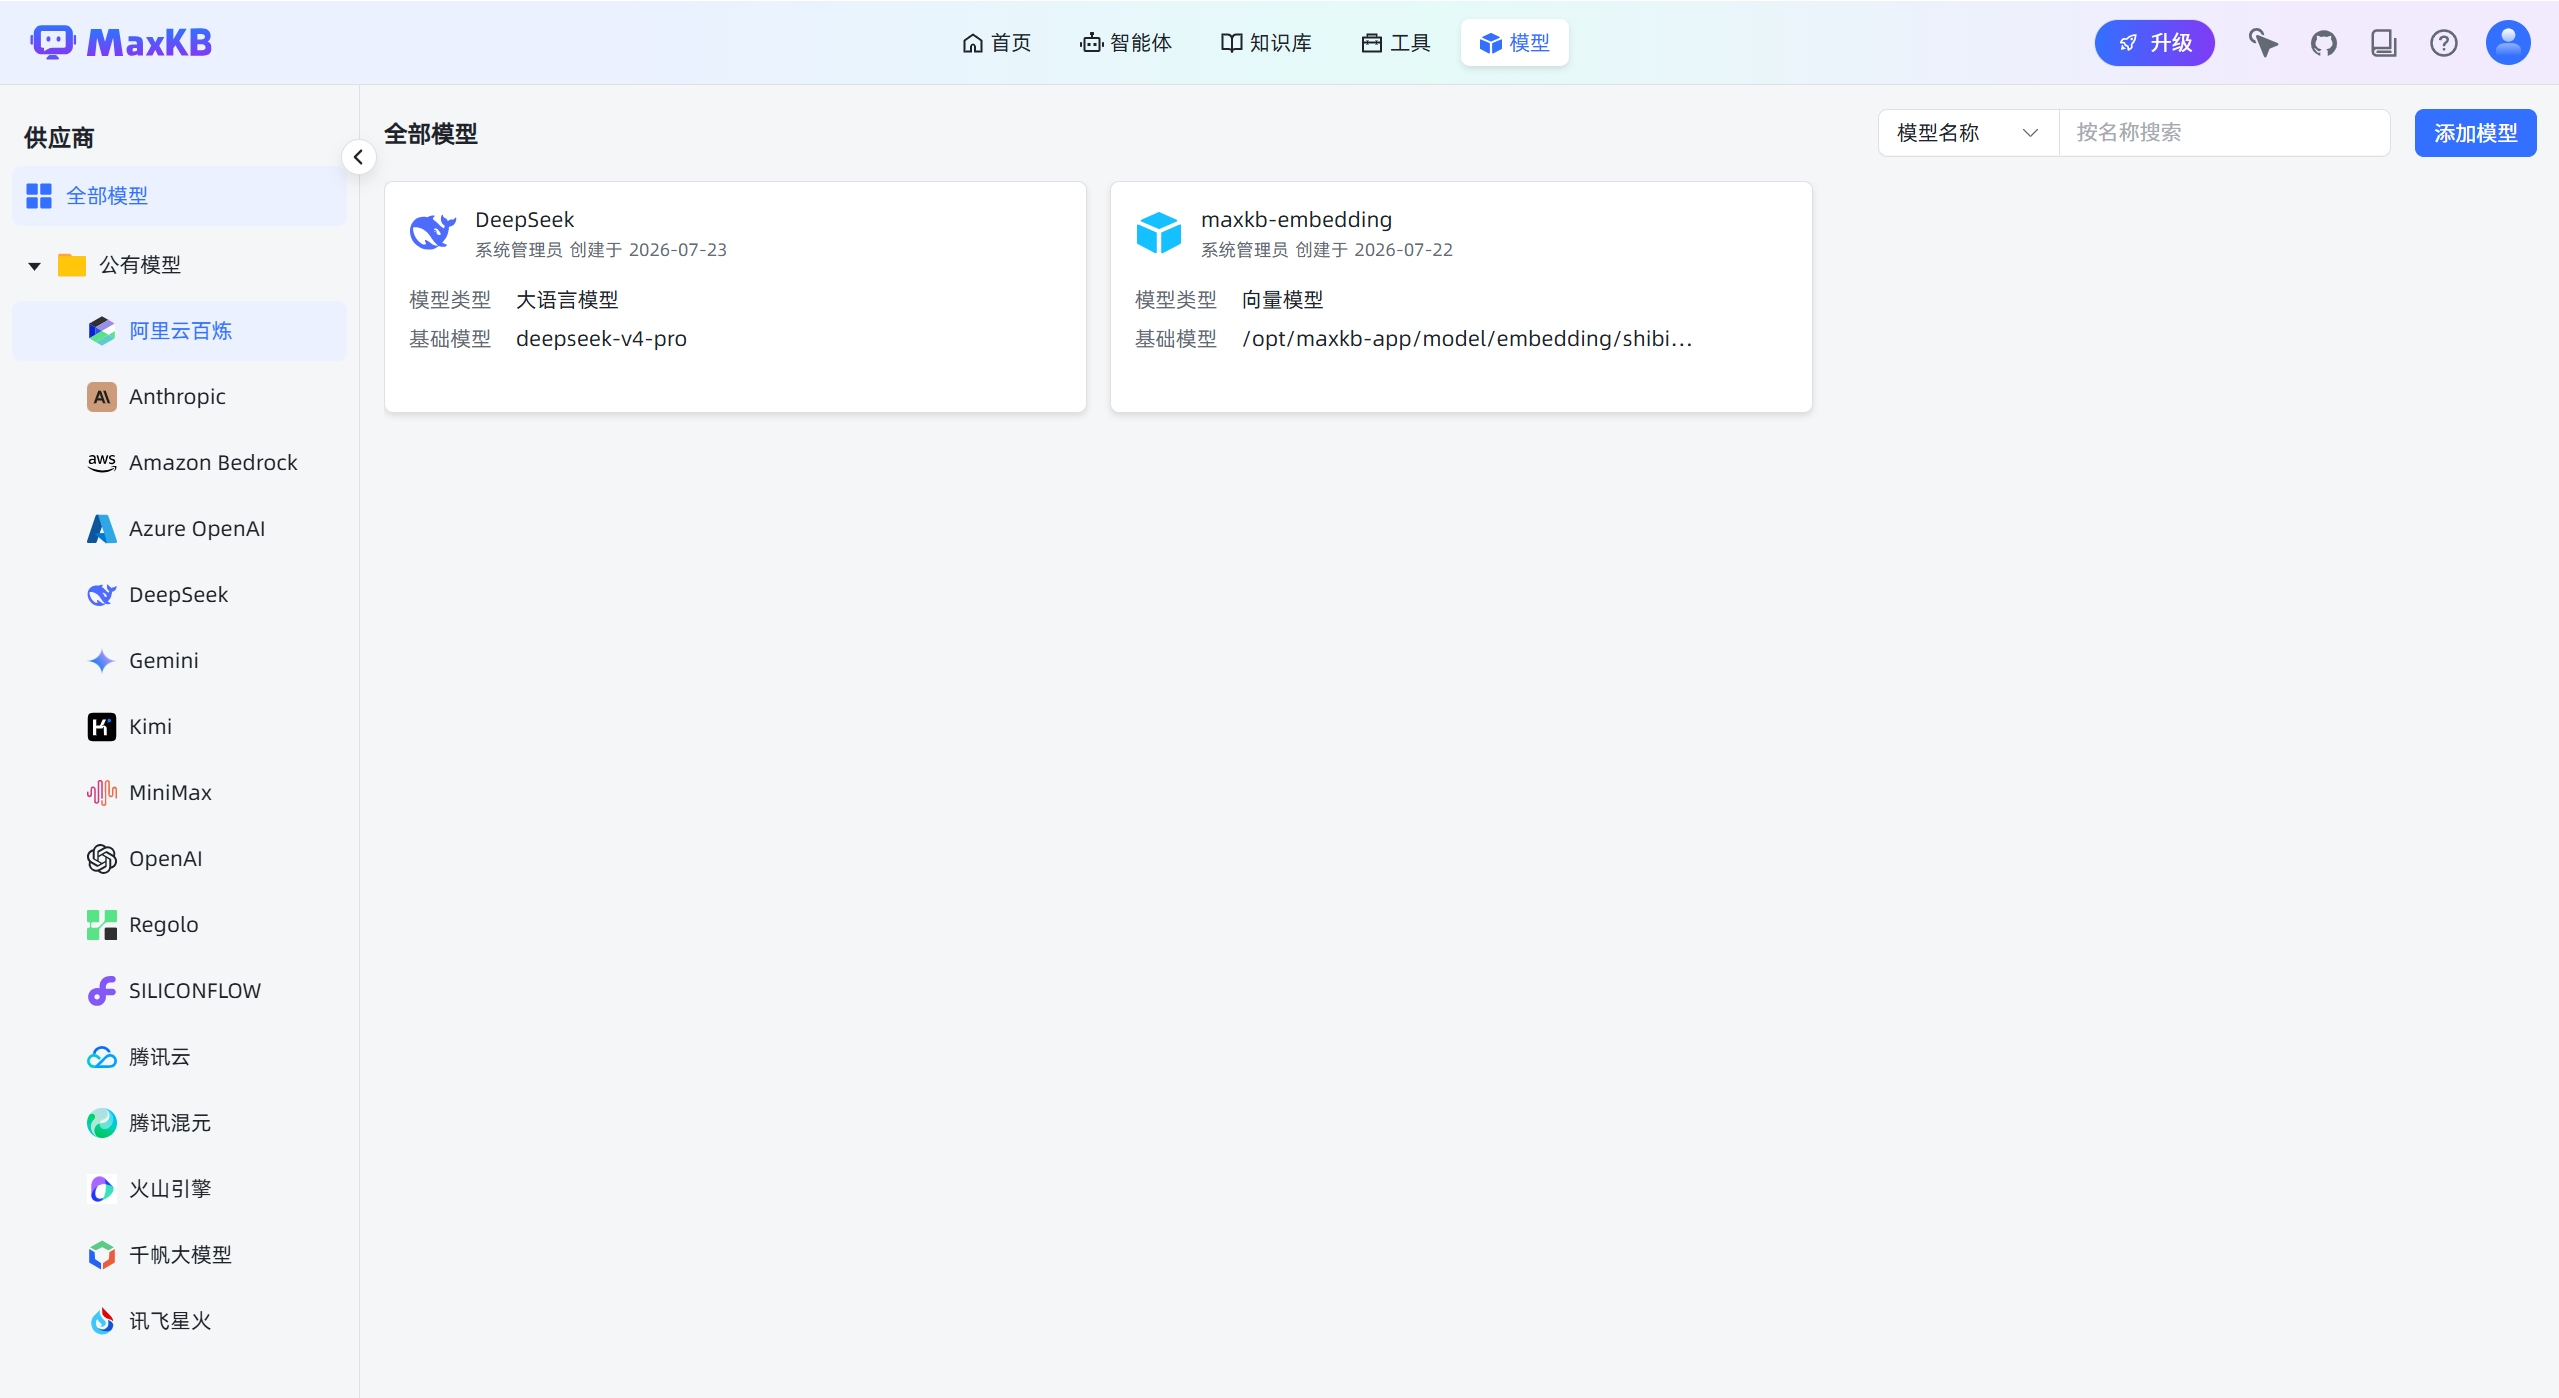Click the MaxKB logo

pos(121,43)
